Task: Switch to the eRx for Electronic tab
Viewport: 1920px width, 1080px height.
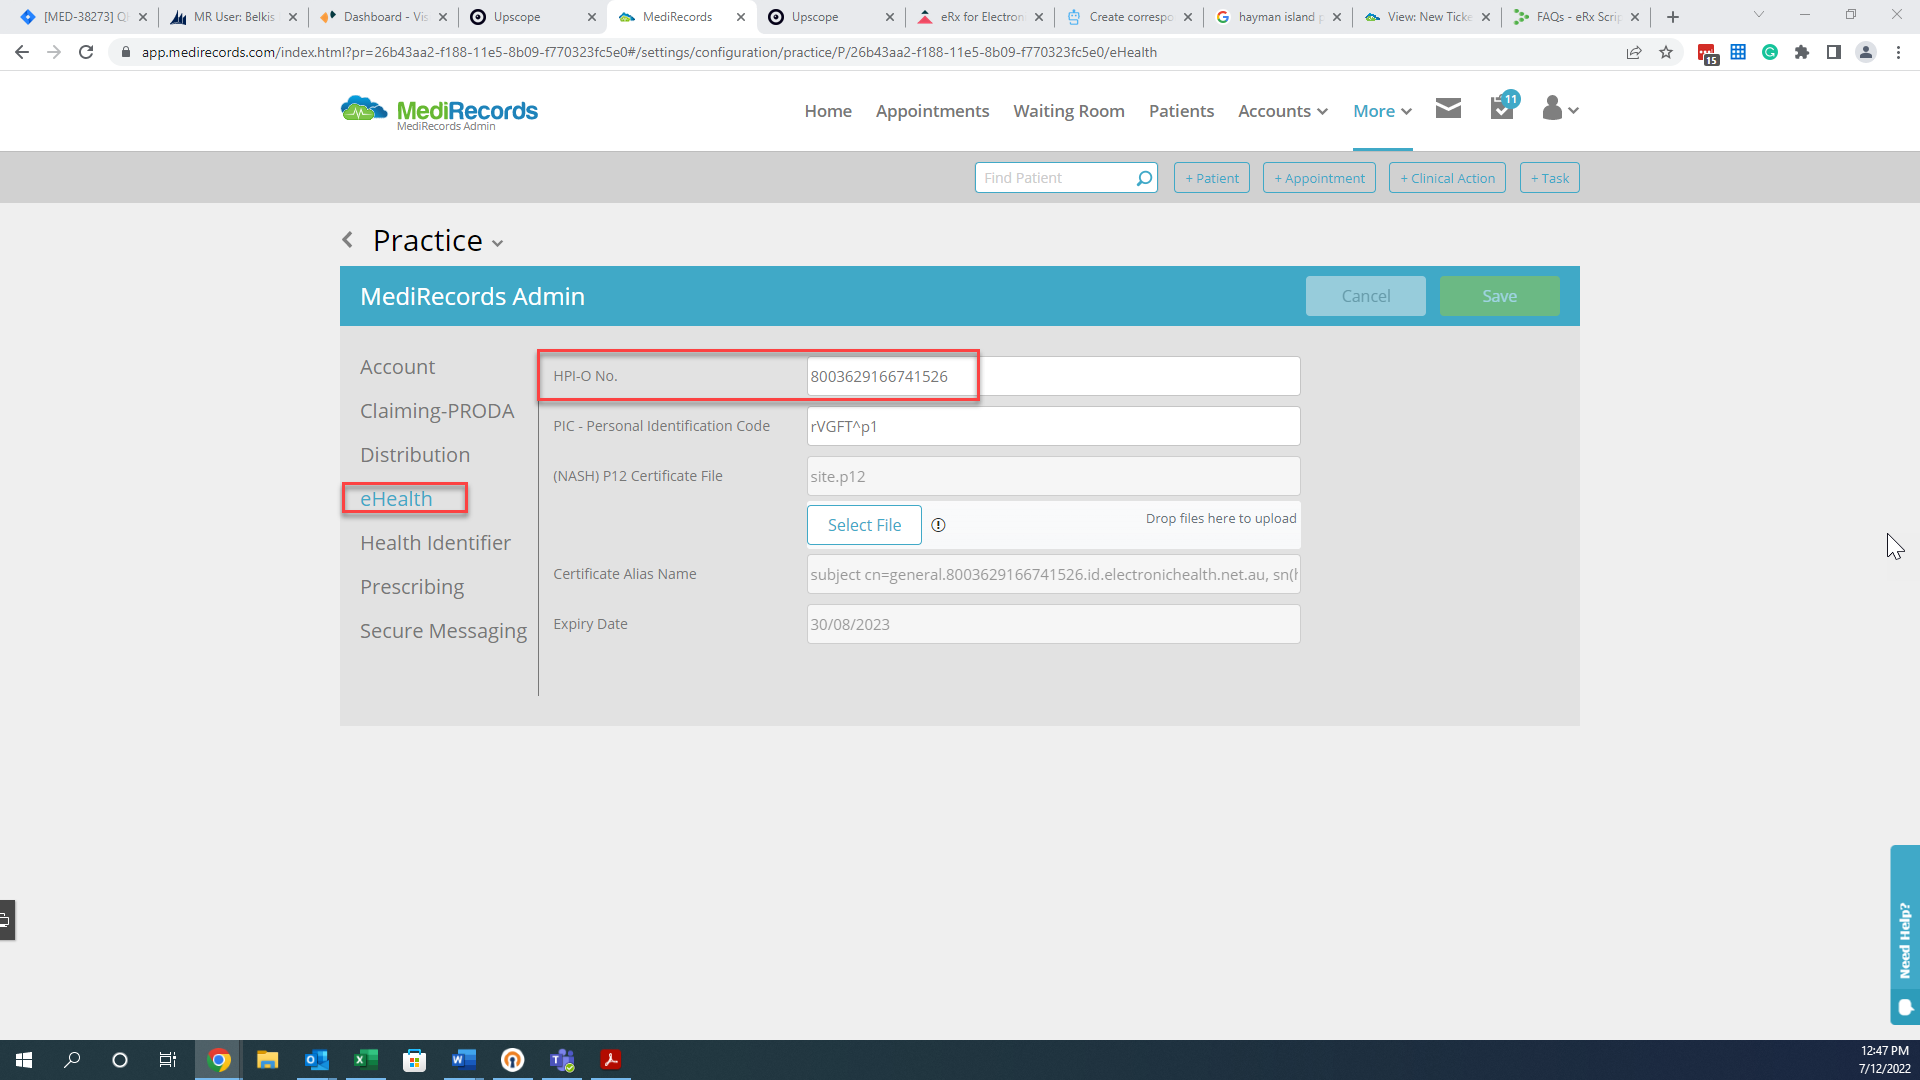Action: [980, 17]
